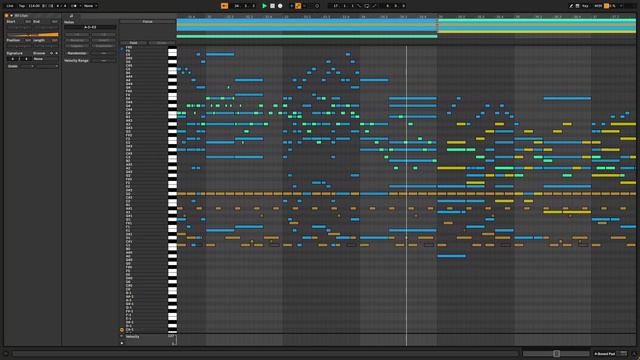The image size is (640, 360).
Task: Toggle the computer MIDI keyboard icon
Action: point(578,6)
